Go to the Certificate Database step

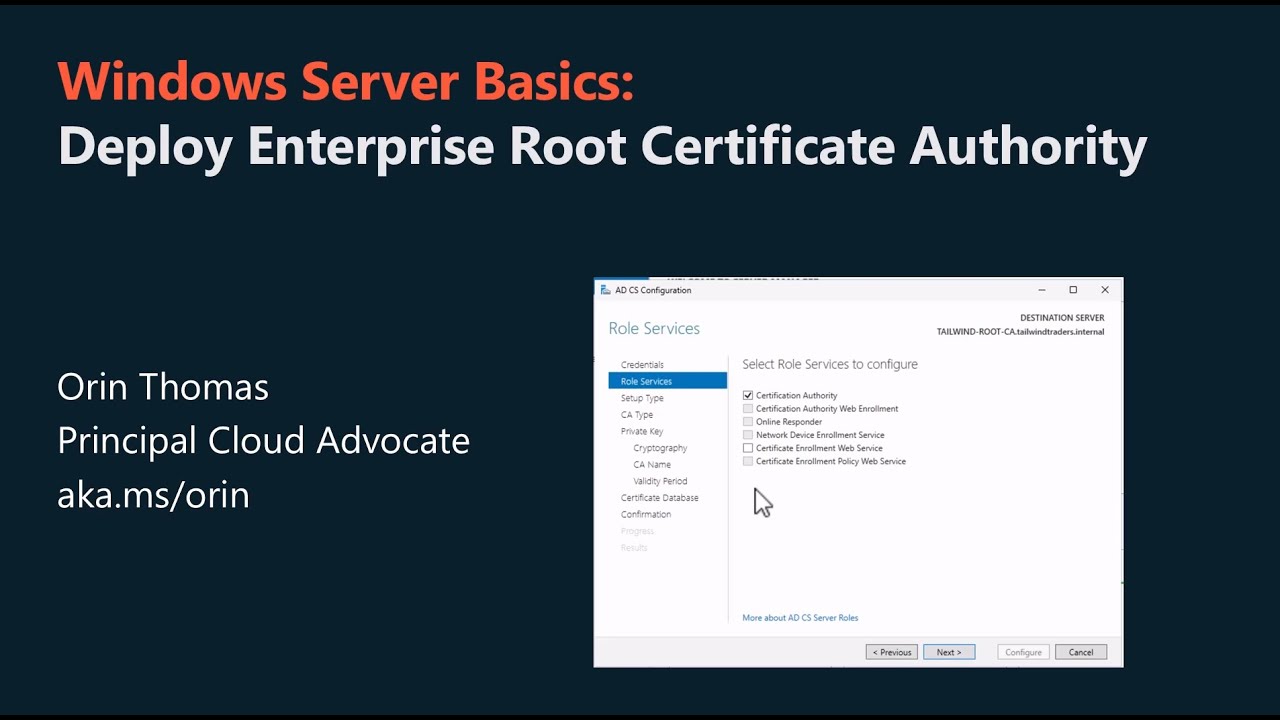tap(660, 498)
